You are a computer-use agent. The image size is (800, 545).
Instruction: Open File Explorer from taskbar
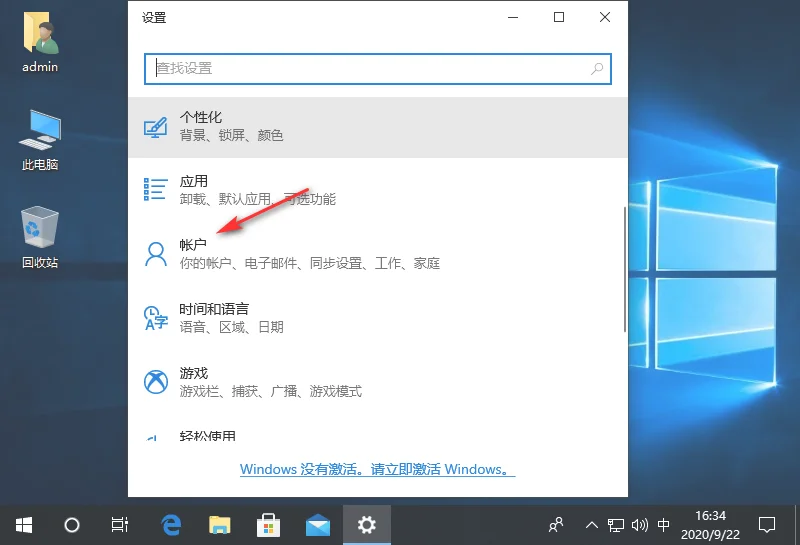click(220, 525)
